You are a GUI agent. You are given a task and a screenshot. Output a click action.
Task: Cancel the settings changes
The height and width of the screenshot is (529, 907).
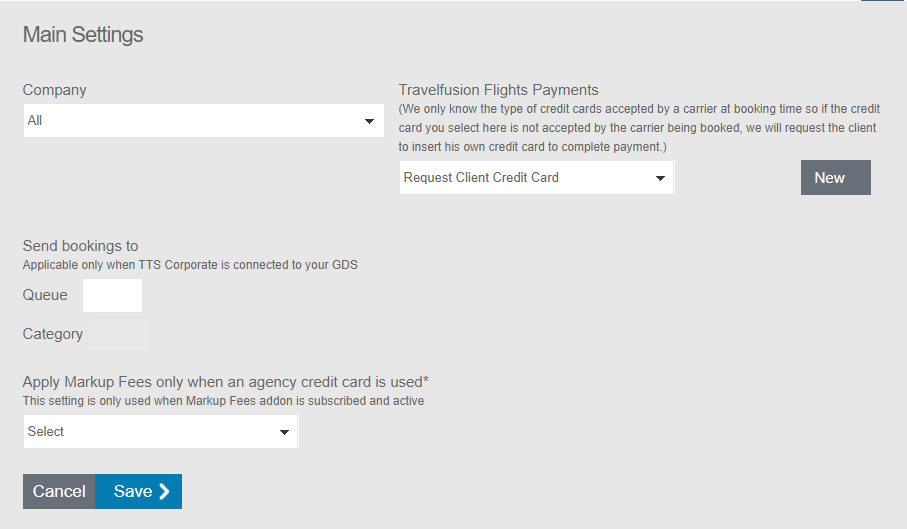click(59, 491)
